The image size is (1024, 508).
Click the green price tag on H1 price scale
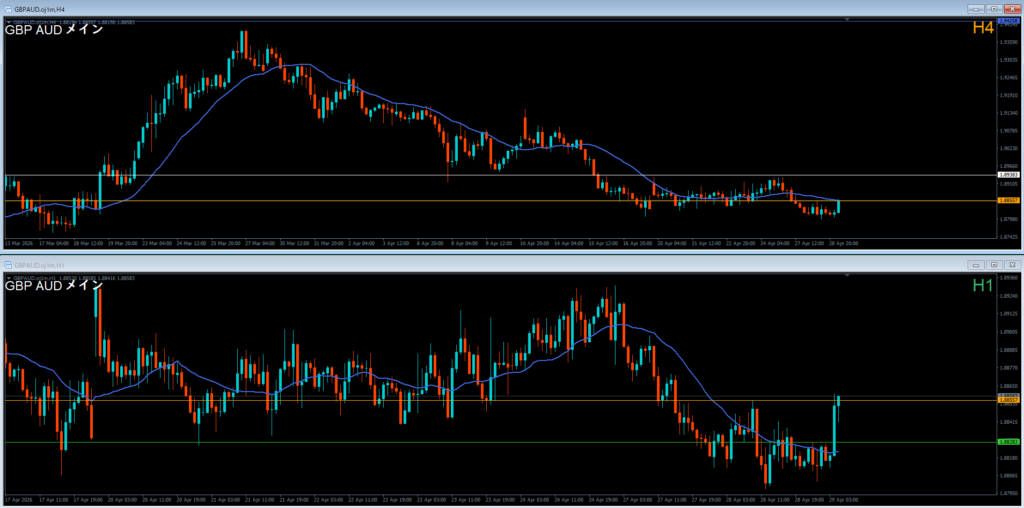click(1008, 442)
